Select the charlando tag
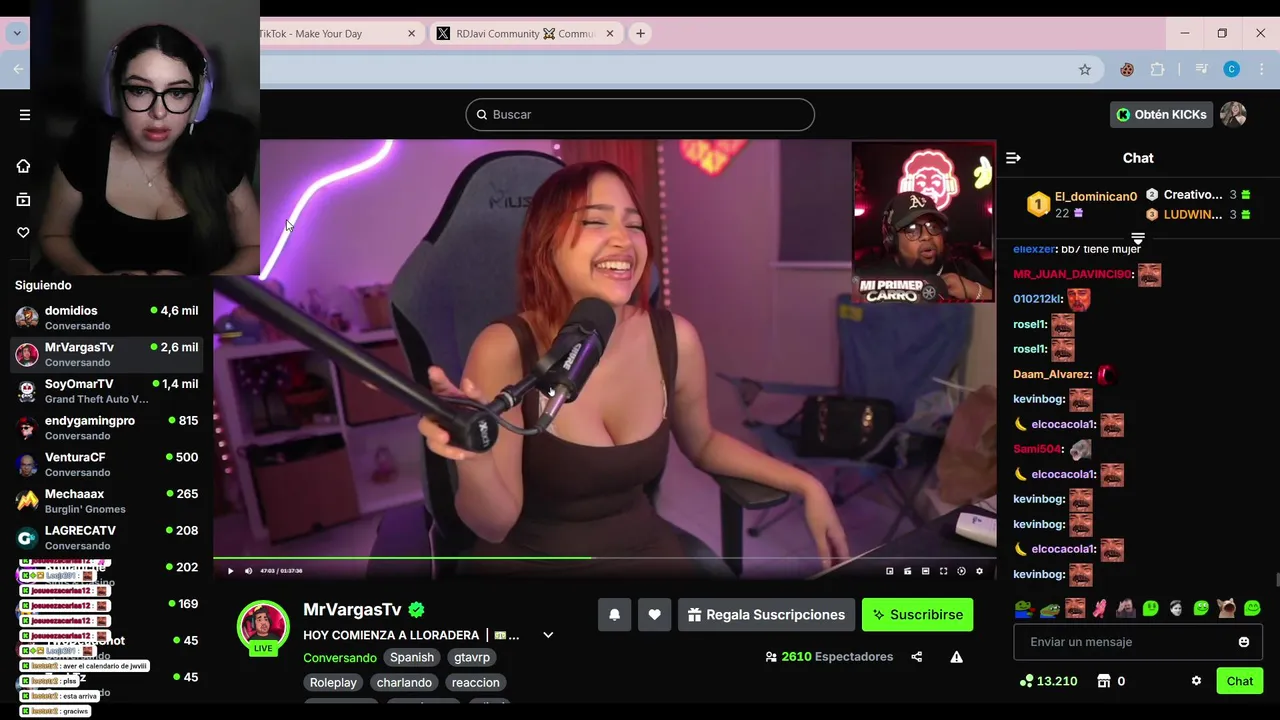The image size is (1280, 720). (404, 682)
